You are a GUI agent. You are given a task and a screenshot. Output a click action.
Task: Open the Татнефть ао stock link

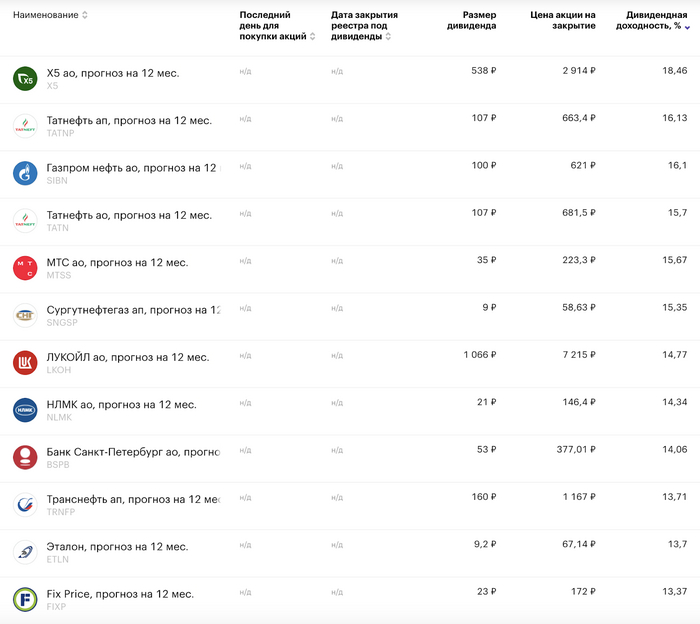pyautogui.click(x=129, y=215)
